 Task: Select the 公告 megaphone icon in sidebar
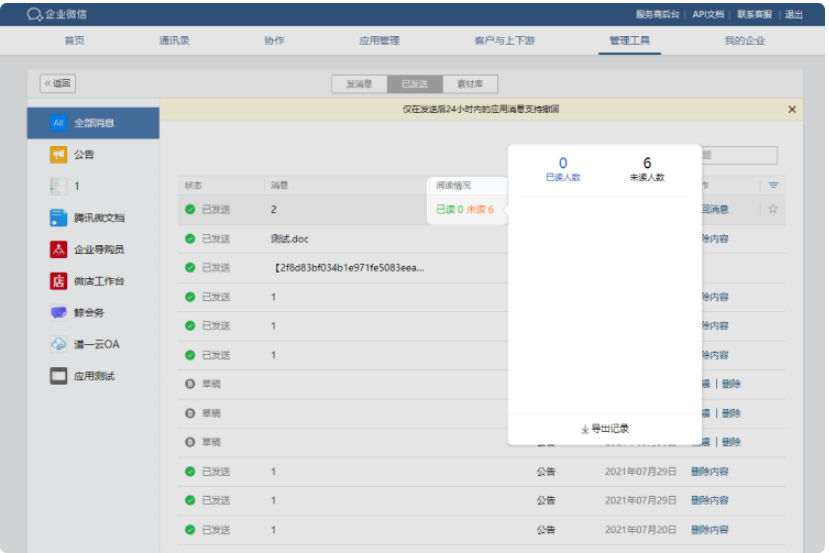(58, 155)
